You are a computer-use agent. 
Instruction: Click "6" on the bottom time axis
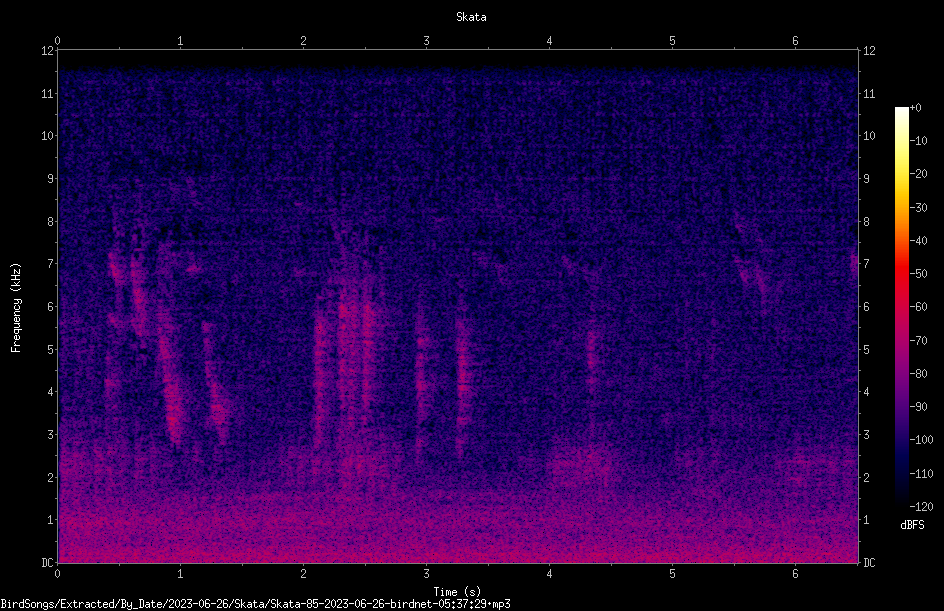click(x=795, y=574)
